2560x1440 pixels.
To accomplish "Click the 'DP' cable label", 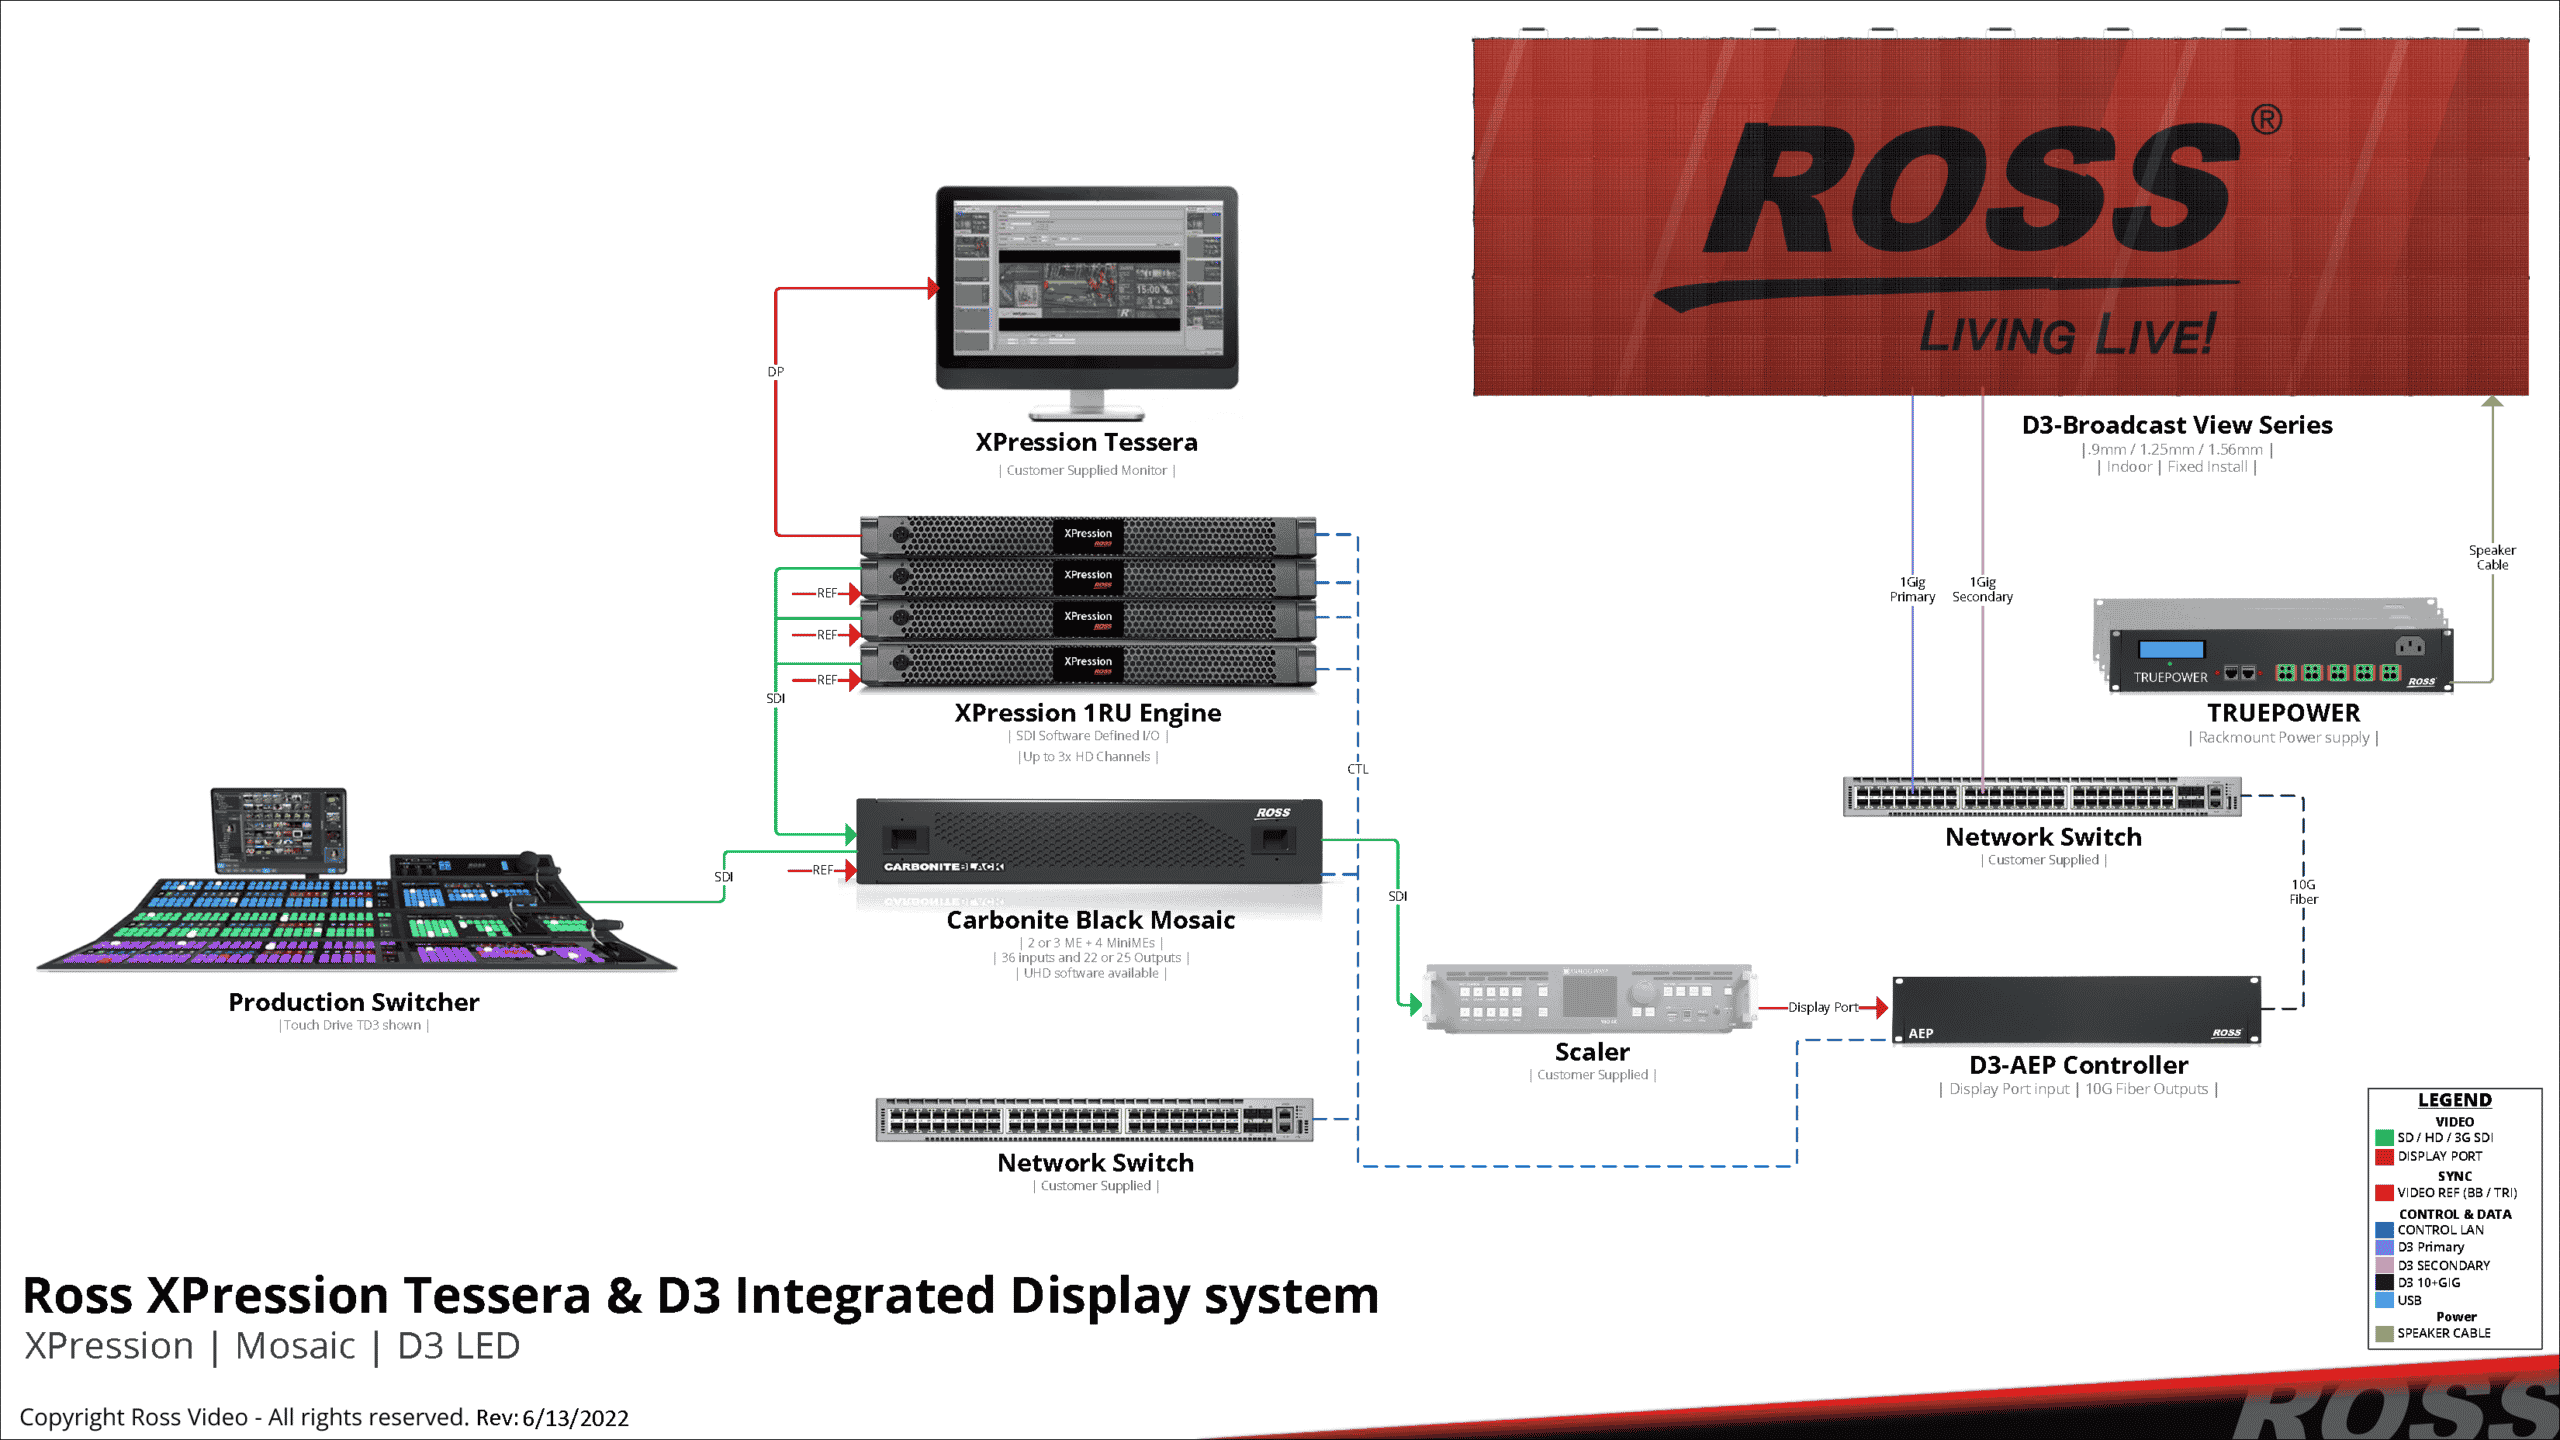I will [776, 372].
